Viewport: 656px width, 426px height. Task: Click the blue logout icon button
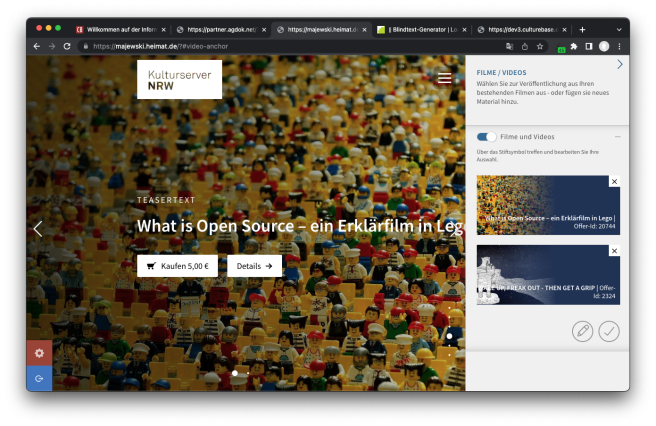coord(39,378)
